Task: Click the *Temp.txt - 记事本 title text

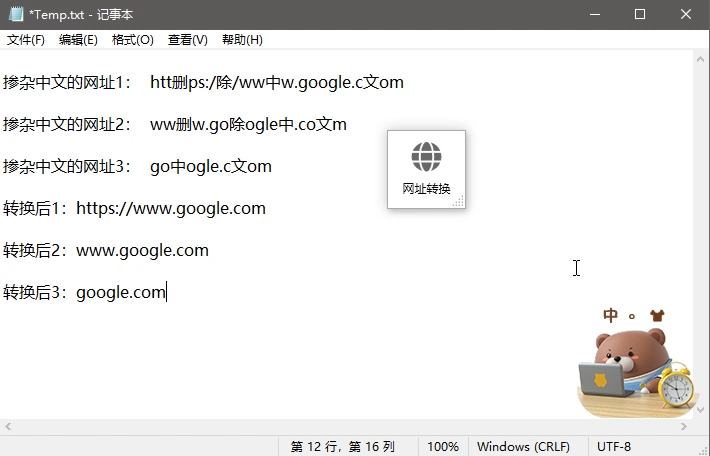Action: 81,15
